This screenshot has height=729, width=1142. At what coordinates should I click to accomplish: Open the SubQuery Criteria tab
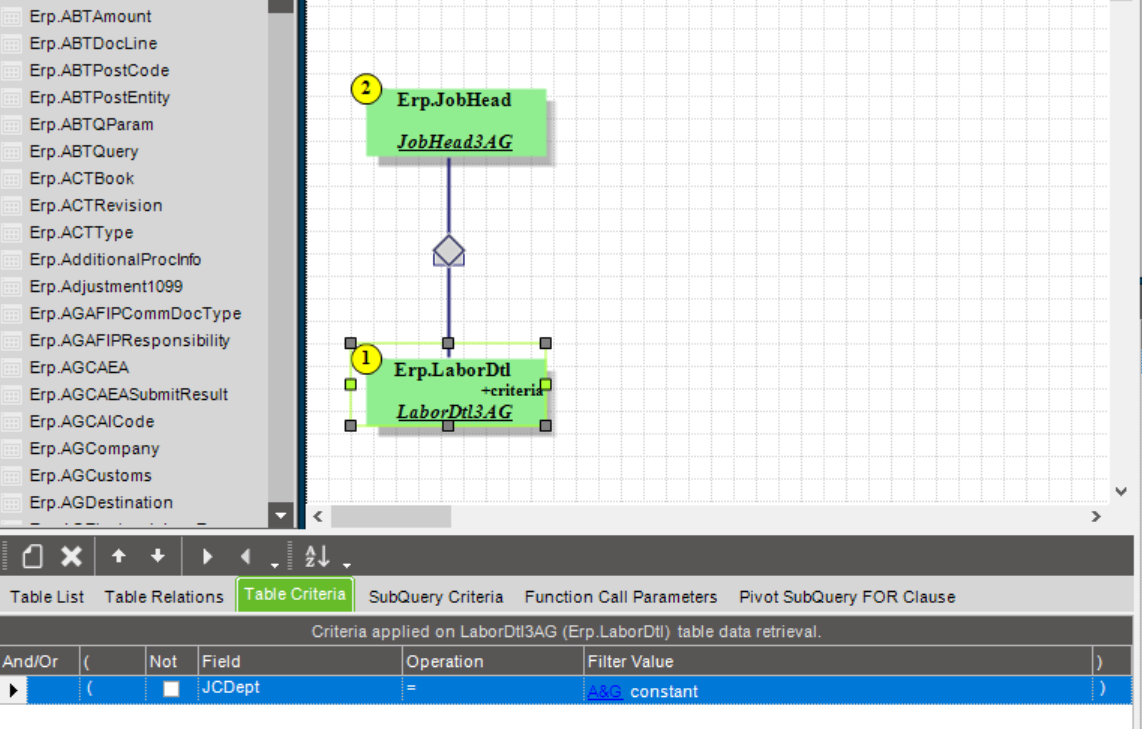(436, 596)
